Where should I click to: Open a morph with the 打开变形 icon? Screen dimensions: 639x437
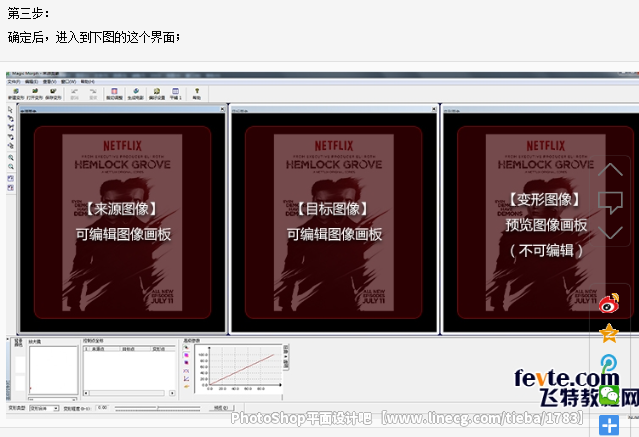[35, 94]
